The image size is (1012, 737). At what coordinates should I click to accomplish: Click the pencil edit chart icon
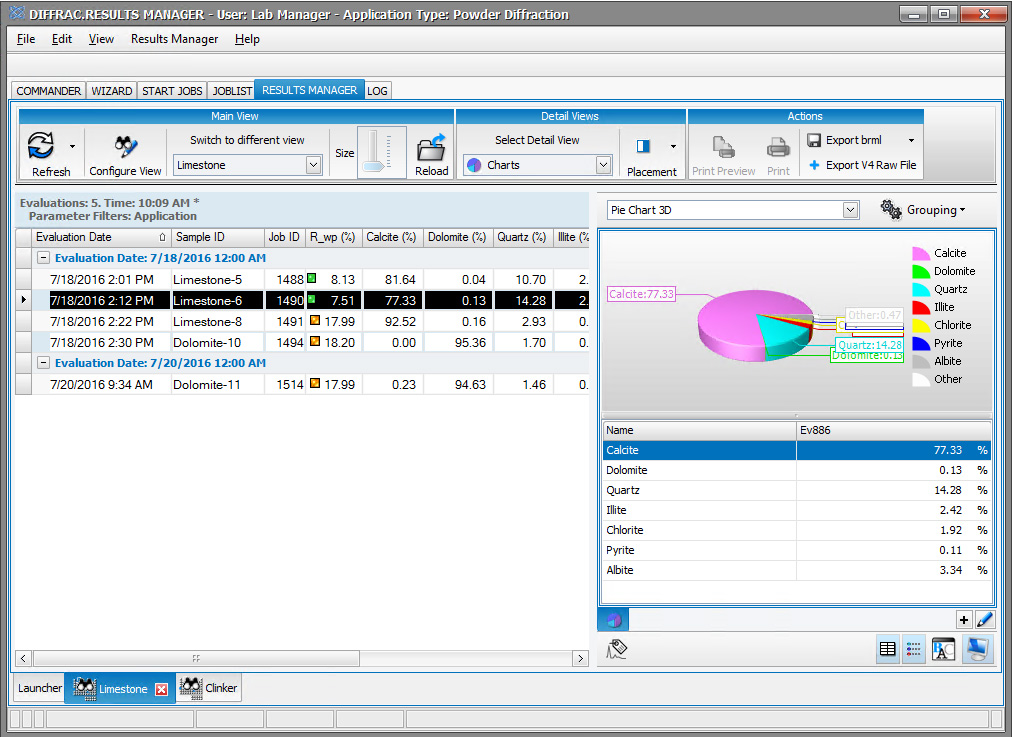[985, 620]
